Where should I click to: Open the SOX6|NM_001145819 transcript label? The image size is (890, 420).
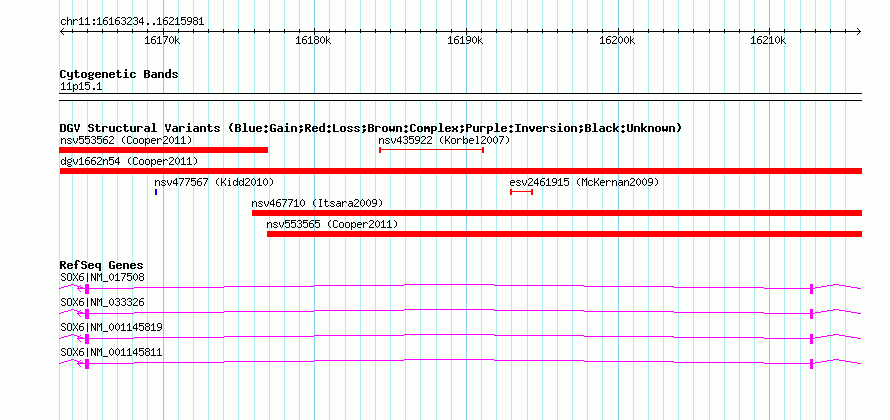(111, 327)
